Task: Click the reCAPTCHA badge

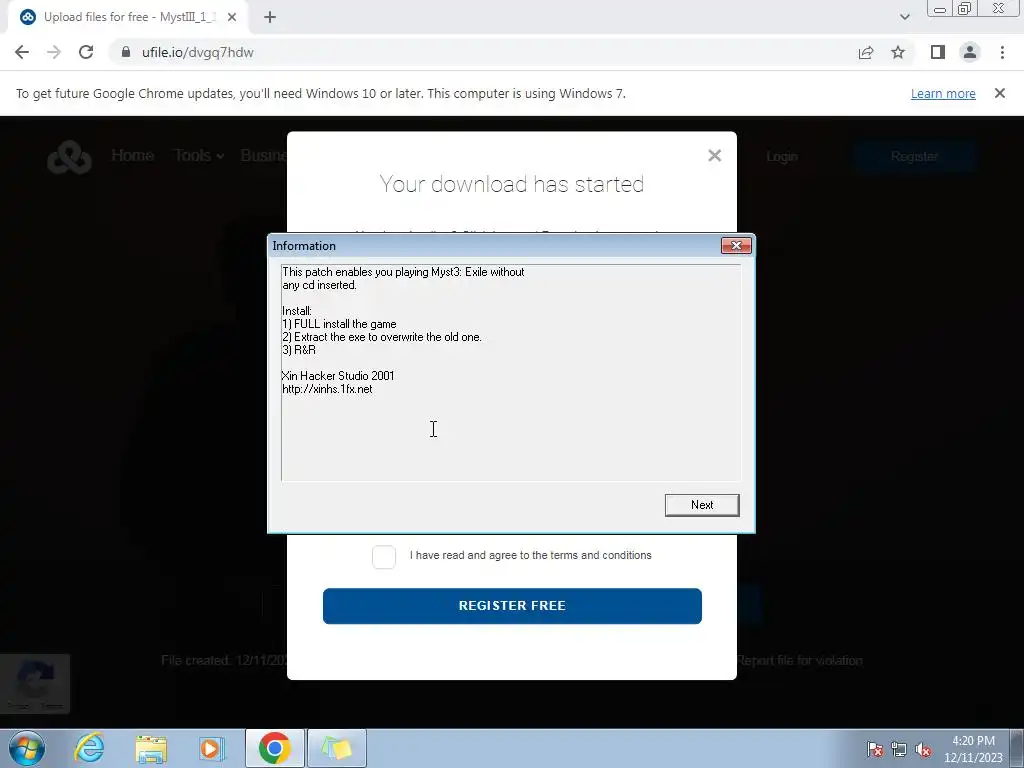Action: [x=35, y=684]
